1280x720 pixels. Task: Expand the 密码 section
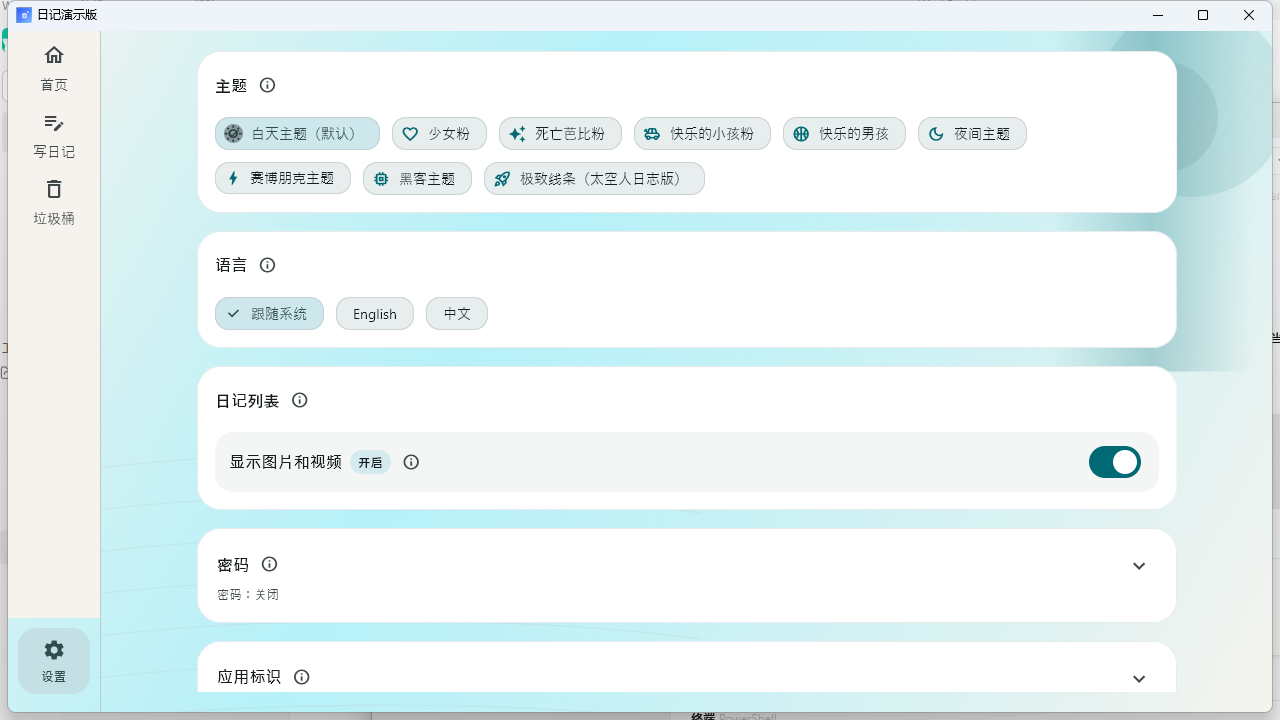tap(1139, 566)
